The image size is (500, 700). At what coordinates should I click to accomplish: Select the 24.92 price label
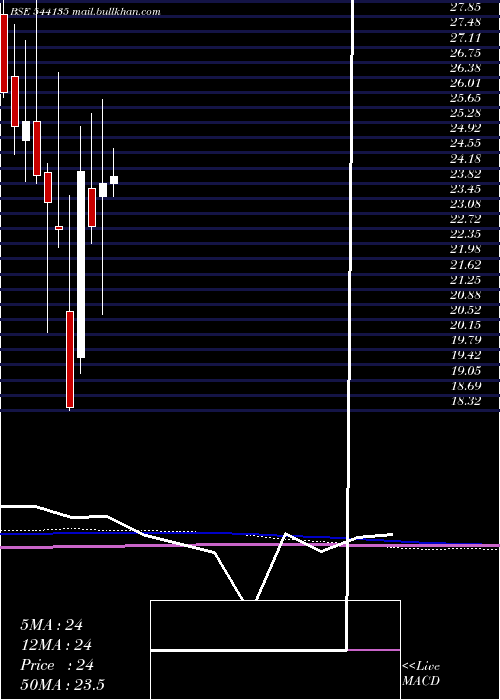[x=465, y=128]
